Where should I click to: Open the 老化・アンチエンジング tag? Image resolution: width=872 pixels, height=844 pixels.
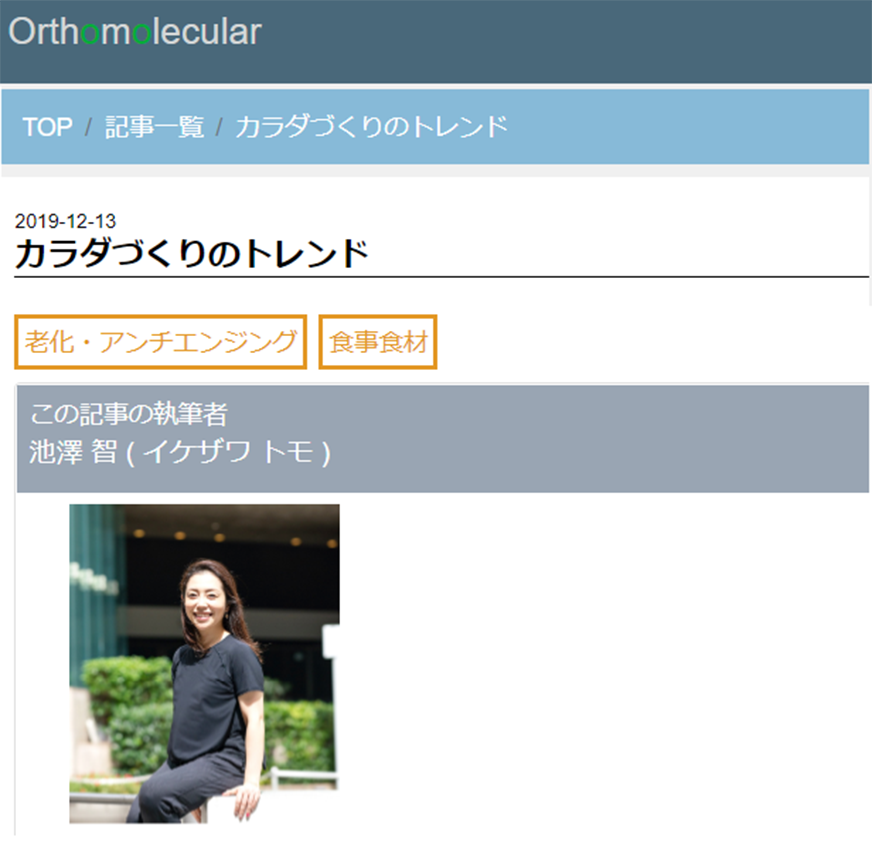(x=161, y=342)
